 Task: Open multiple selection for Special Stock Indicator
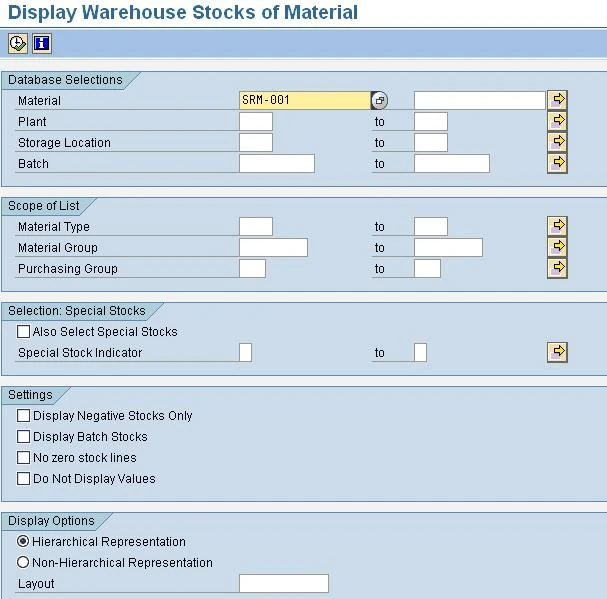(x=558, y=352)
